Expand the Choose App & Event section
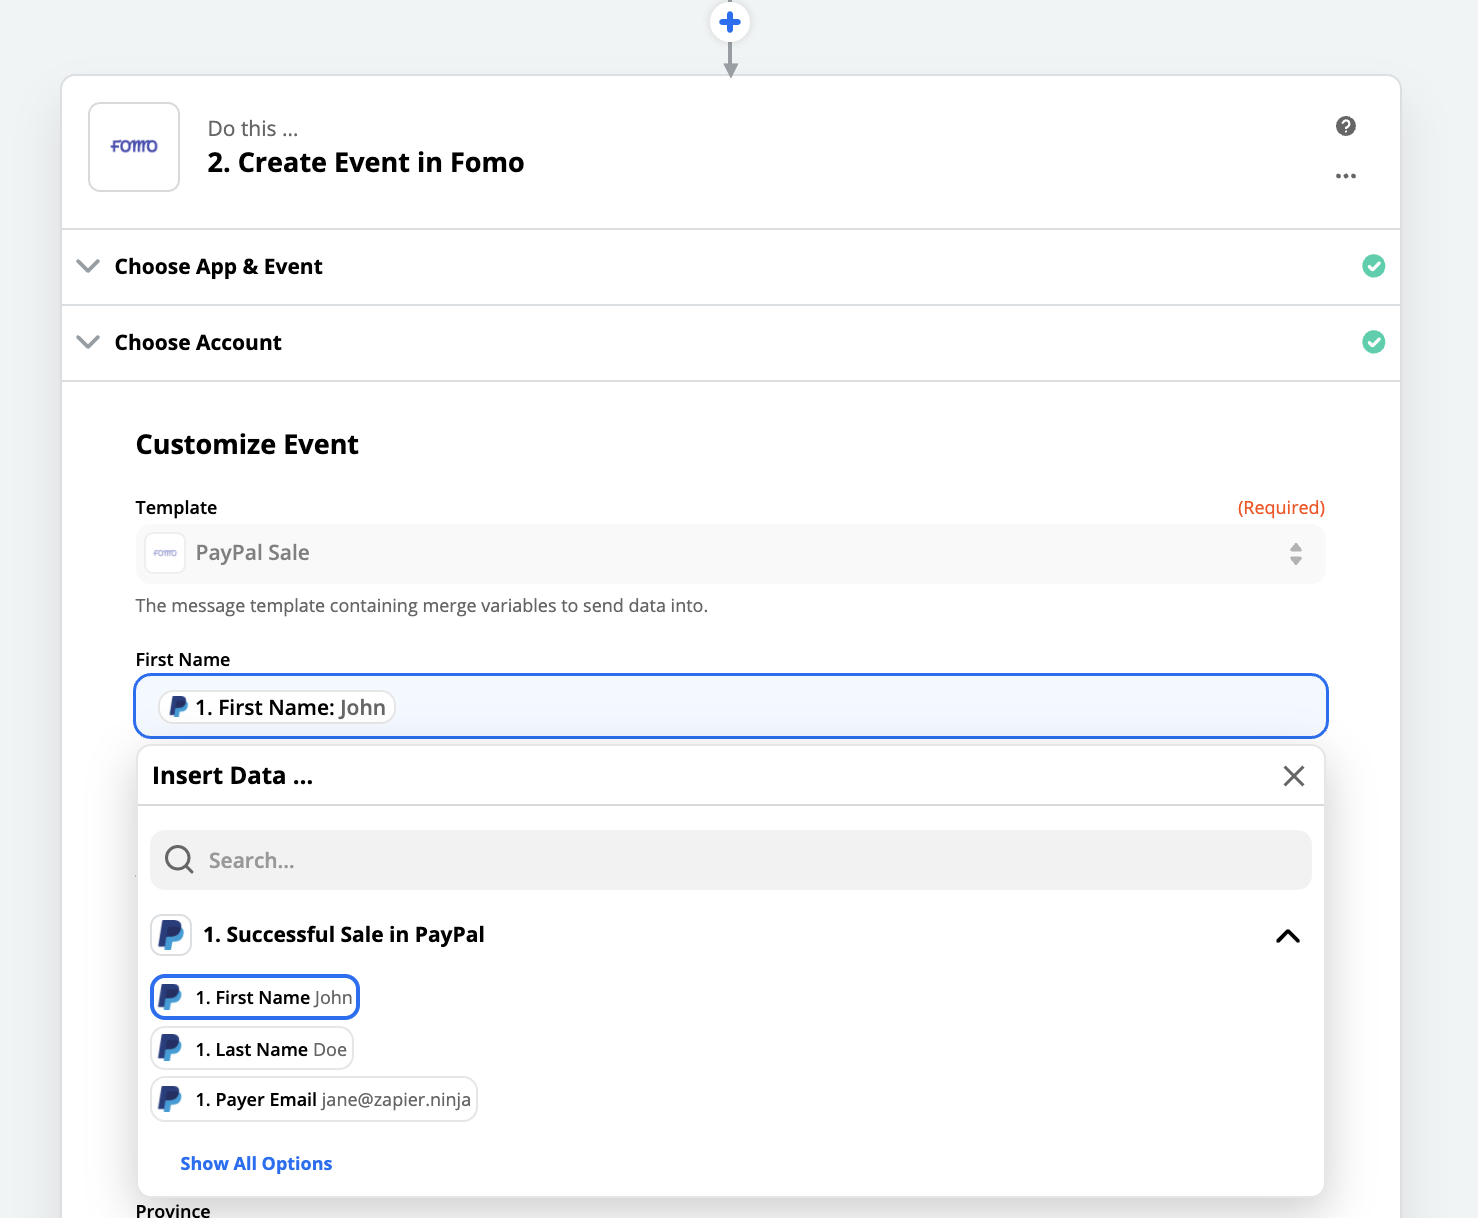 pyautogui.click(x=731, y=267)
